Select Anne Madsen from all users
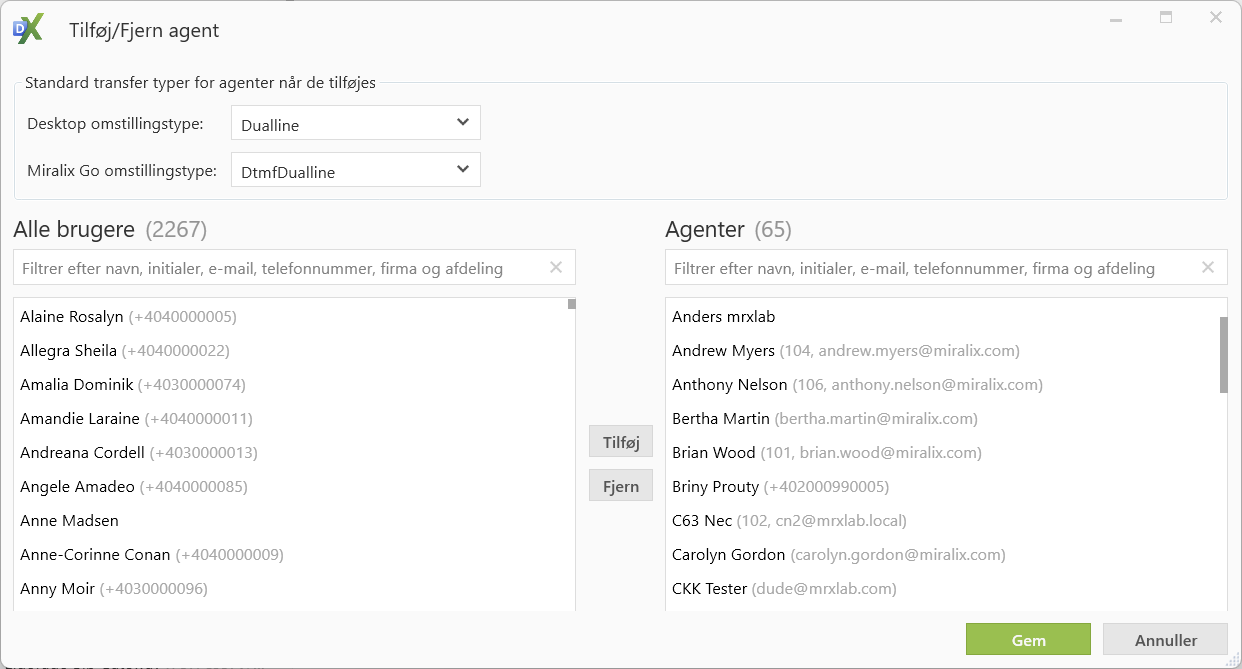This screenshot has width=1242, height=669. tap(70, 521)
